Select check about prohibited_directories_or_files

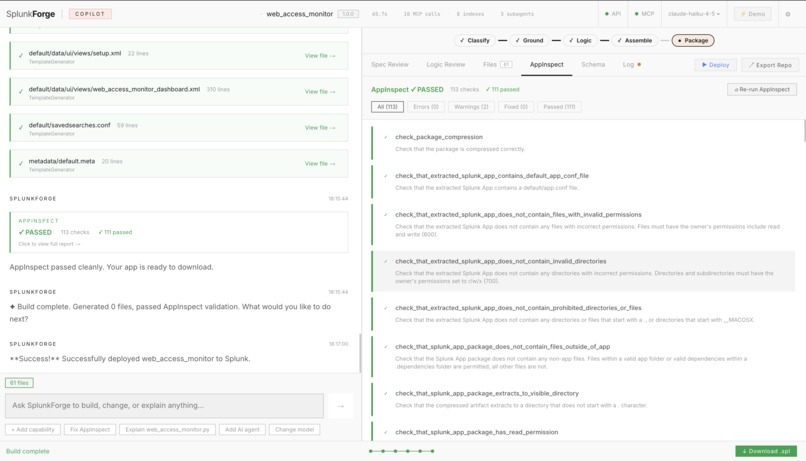tap(583, 314)
